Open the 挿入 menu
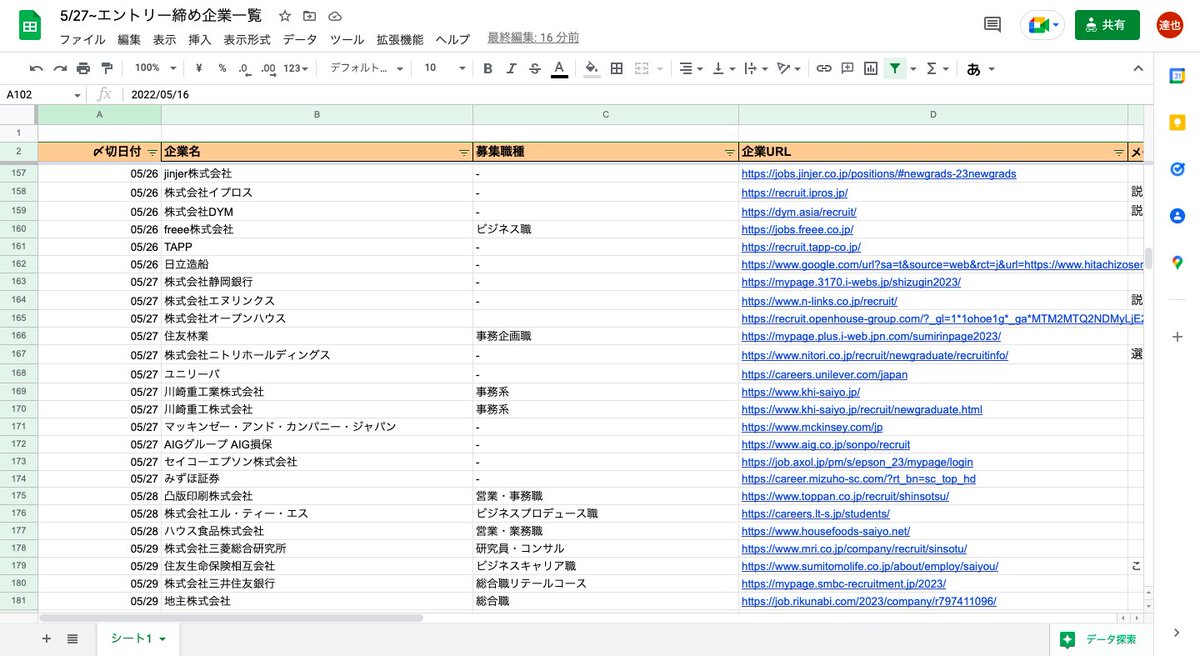 pyautogui.click(x=200, y=39)
